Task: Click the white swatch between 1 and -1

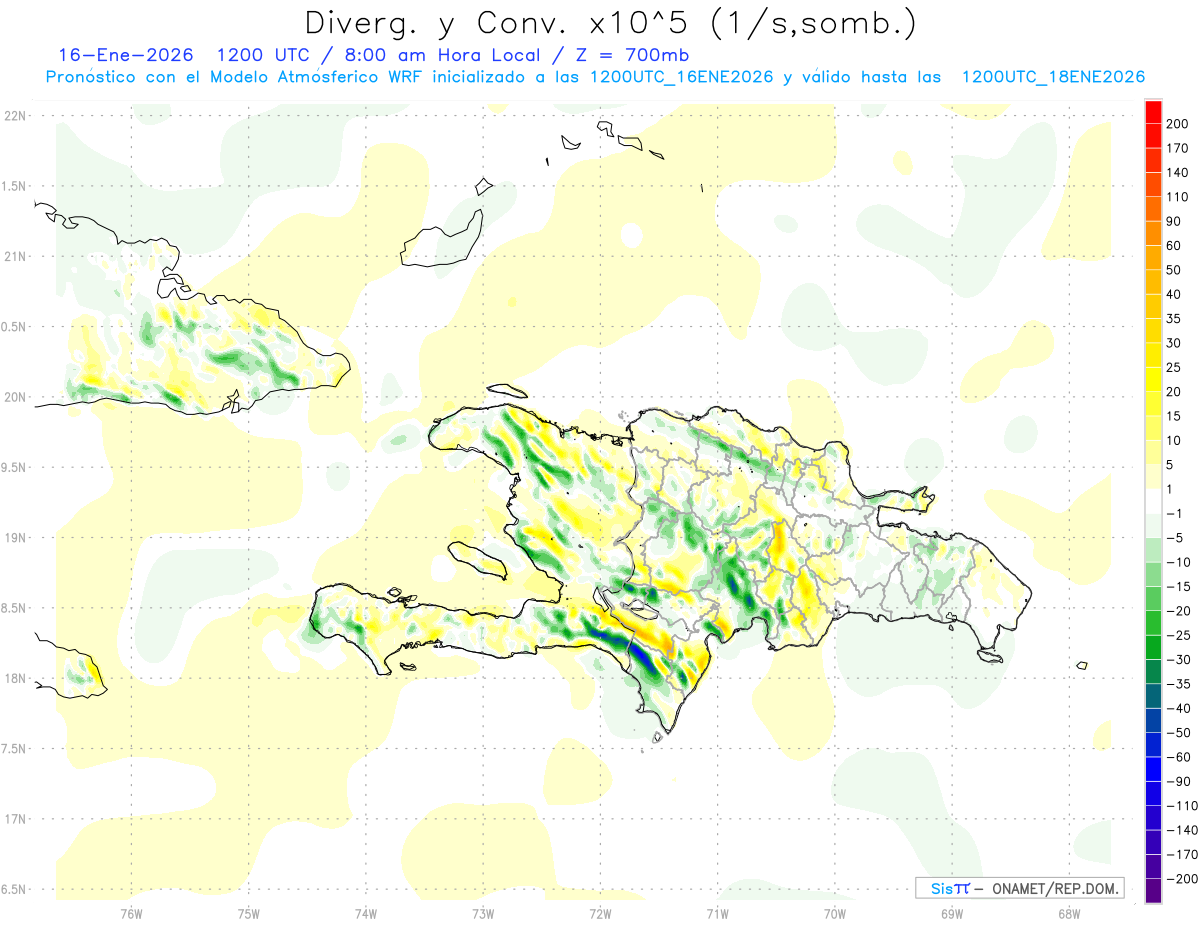Action: point(1153,501)
